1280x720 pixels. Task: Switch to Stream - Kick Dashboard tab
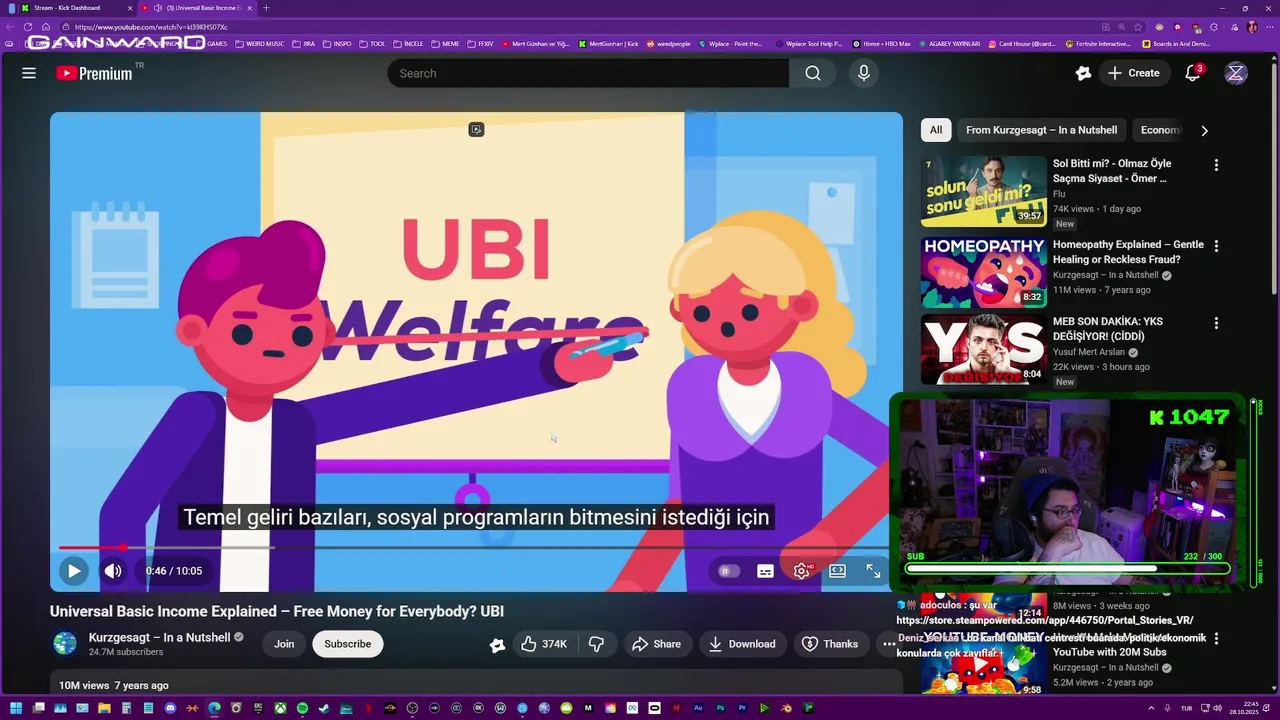pyautogui.click(x=70, y=8)
